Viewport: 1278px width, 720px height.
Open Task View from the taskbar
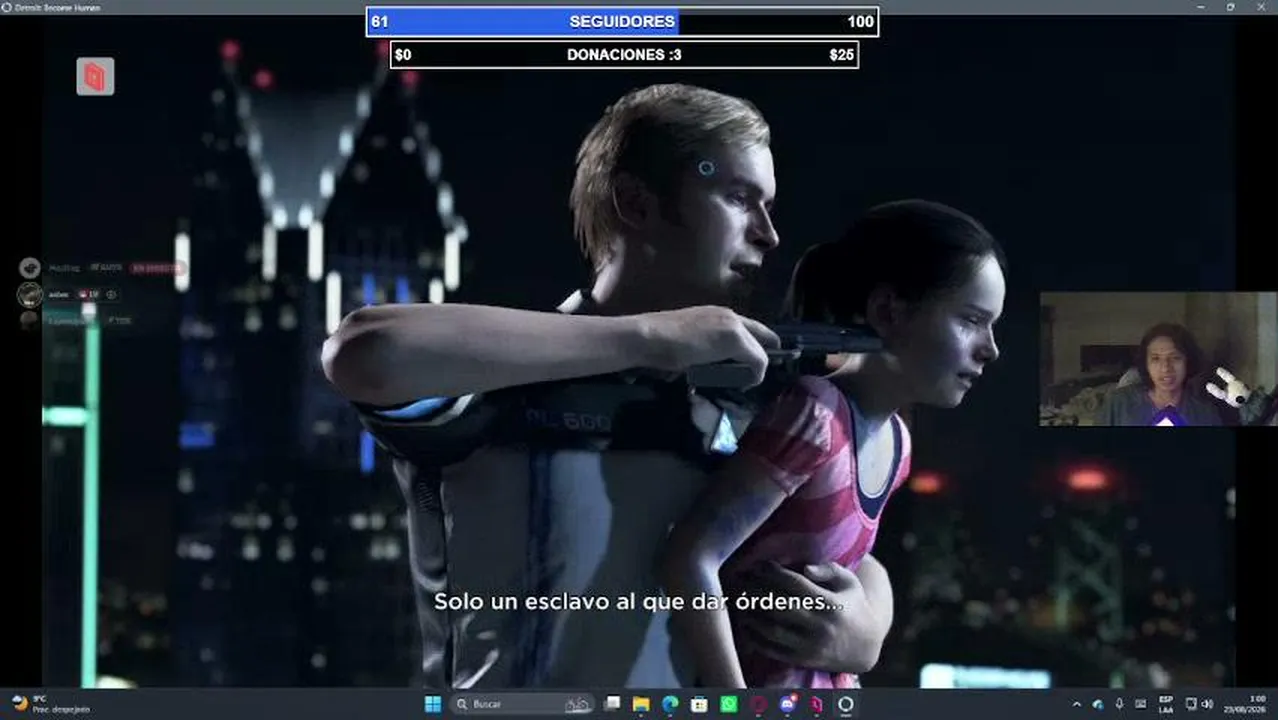pyautogui.click(x=612, y=704)
